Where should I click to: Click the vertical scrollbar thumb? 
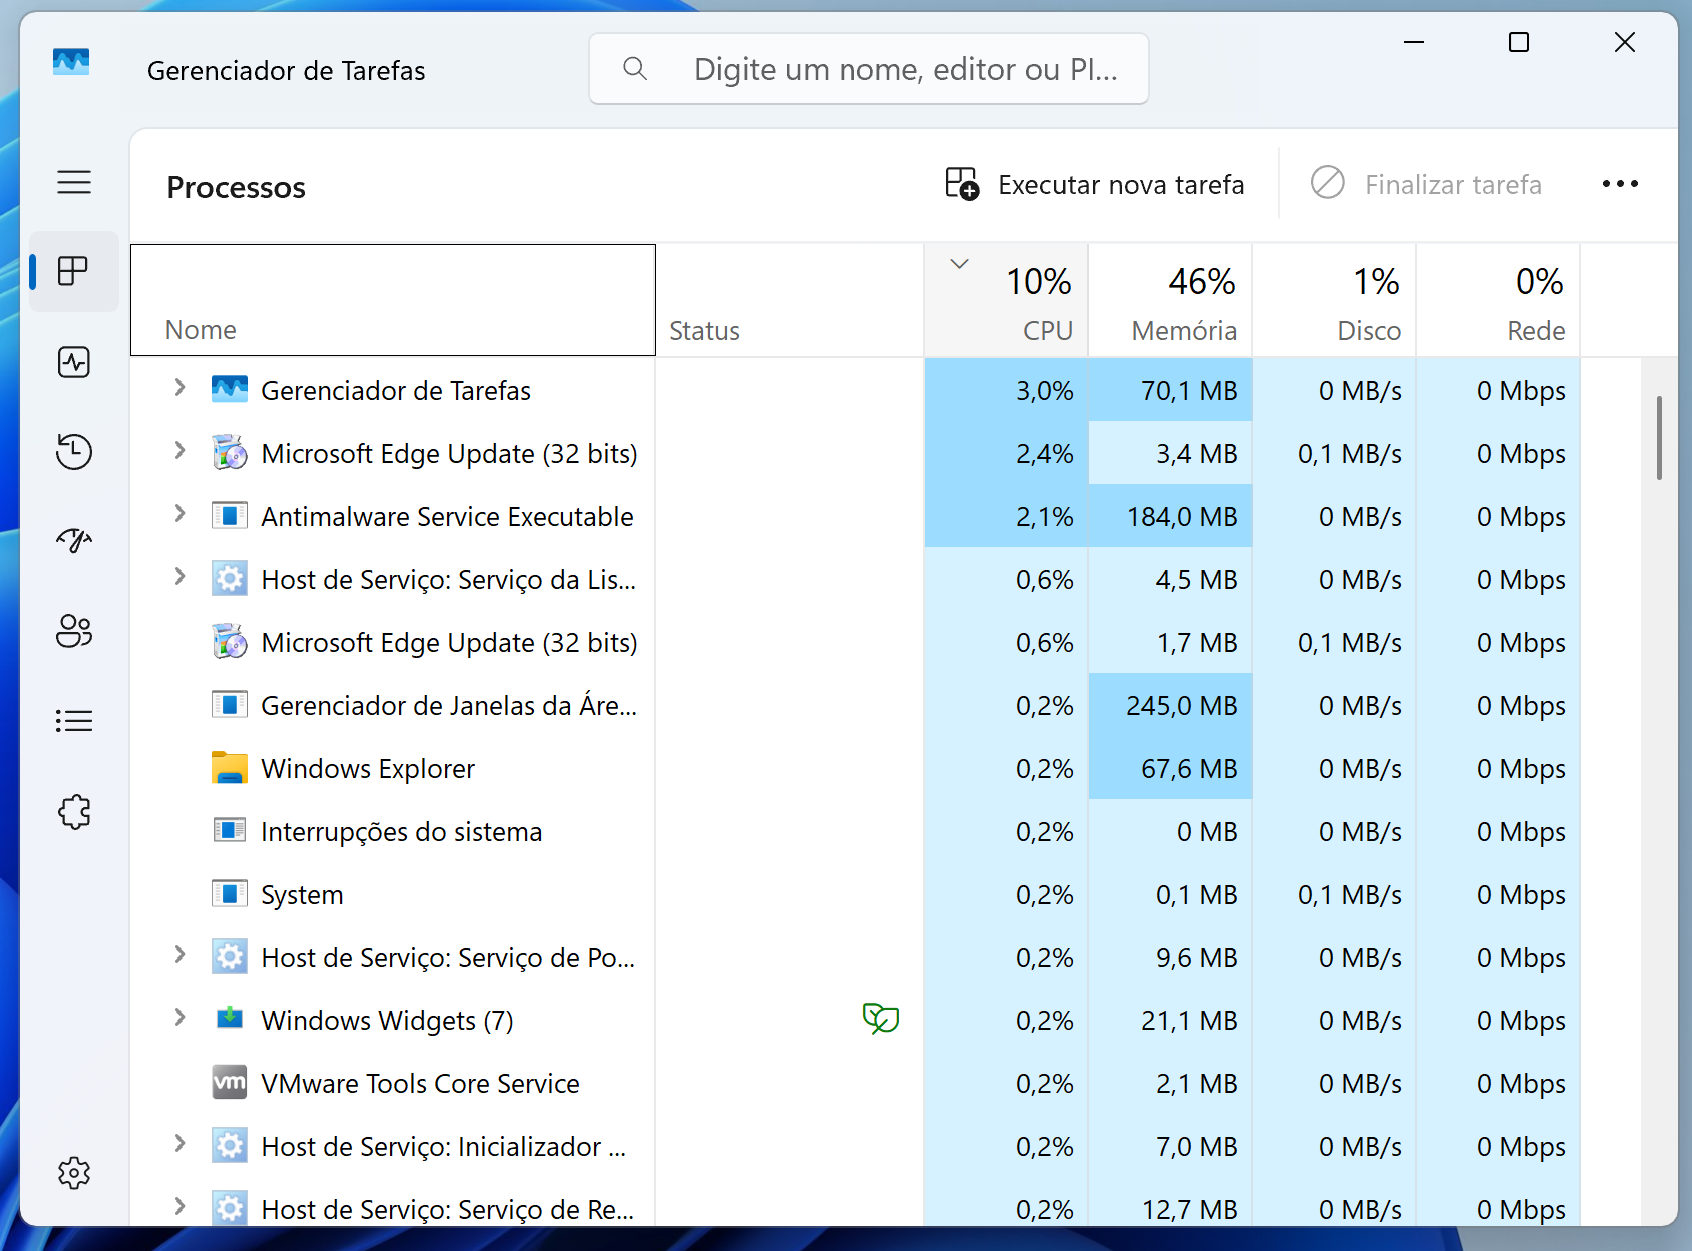1659,438
